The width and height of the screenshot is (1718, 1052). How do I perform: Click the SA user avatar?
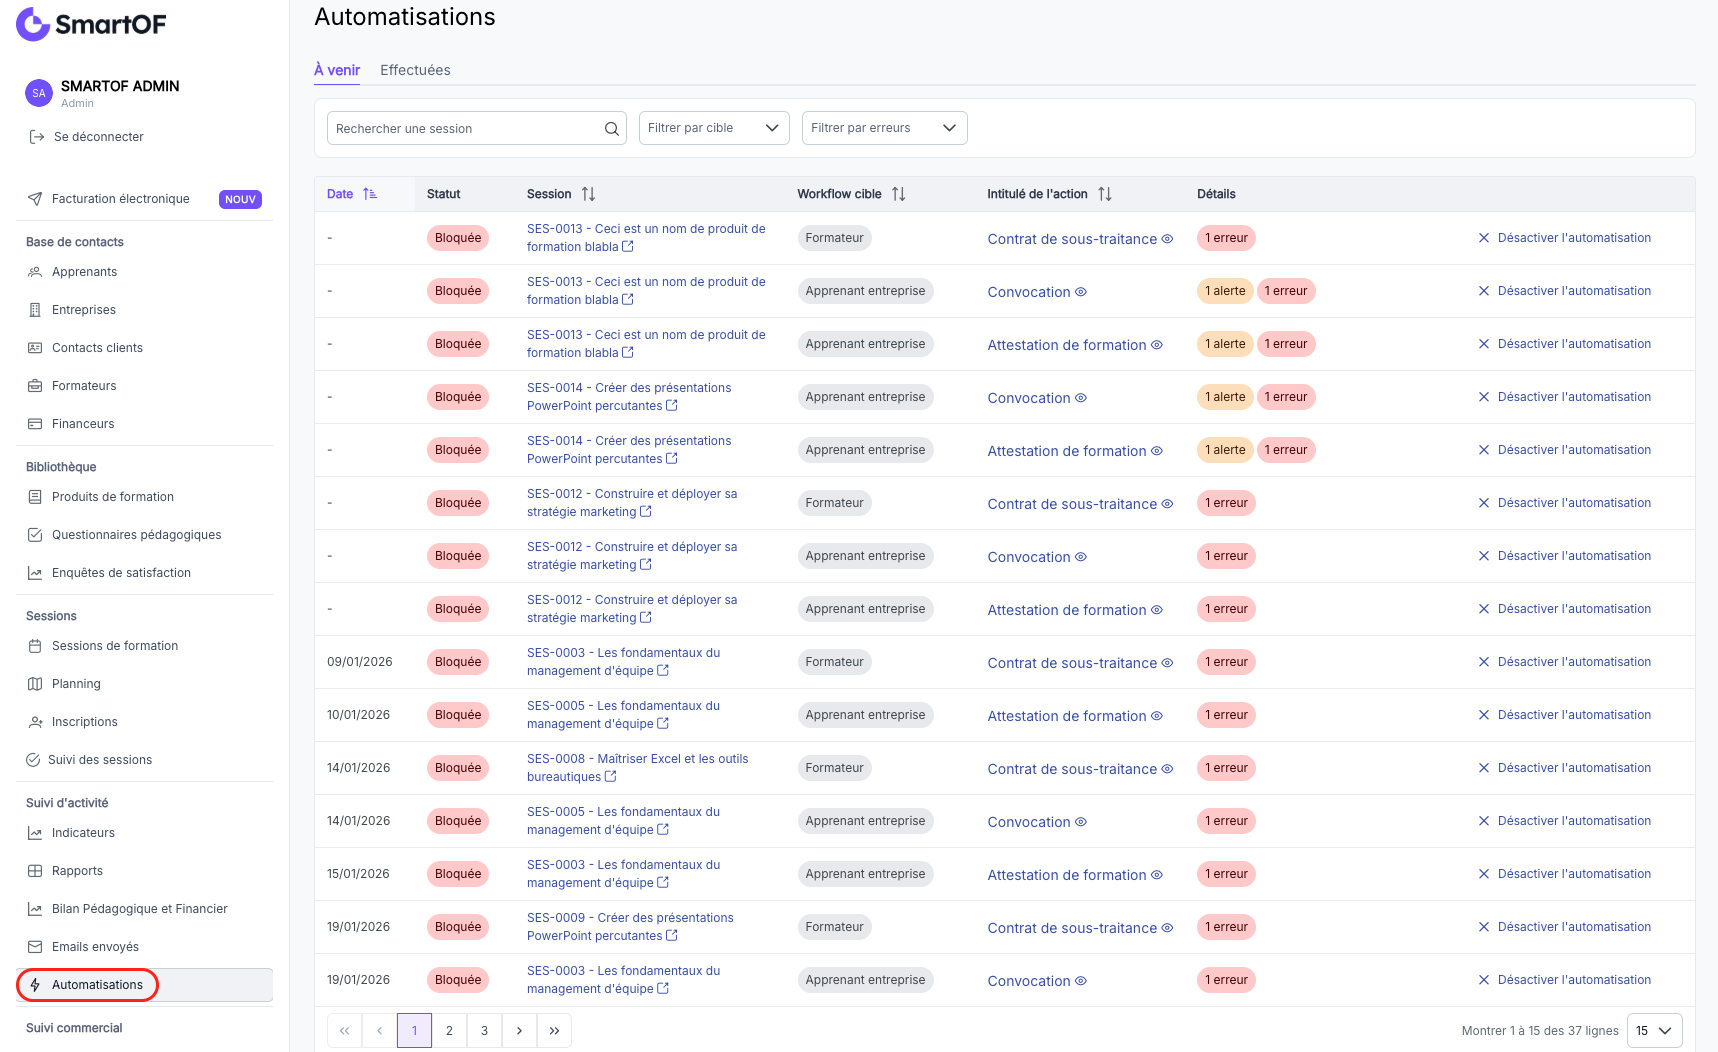click(x=38, y=93)
